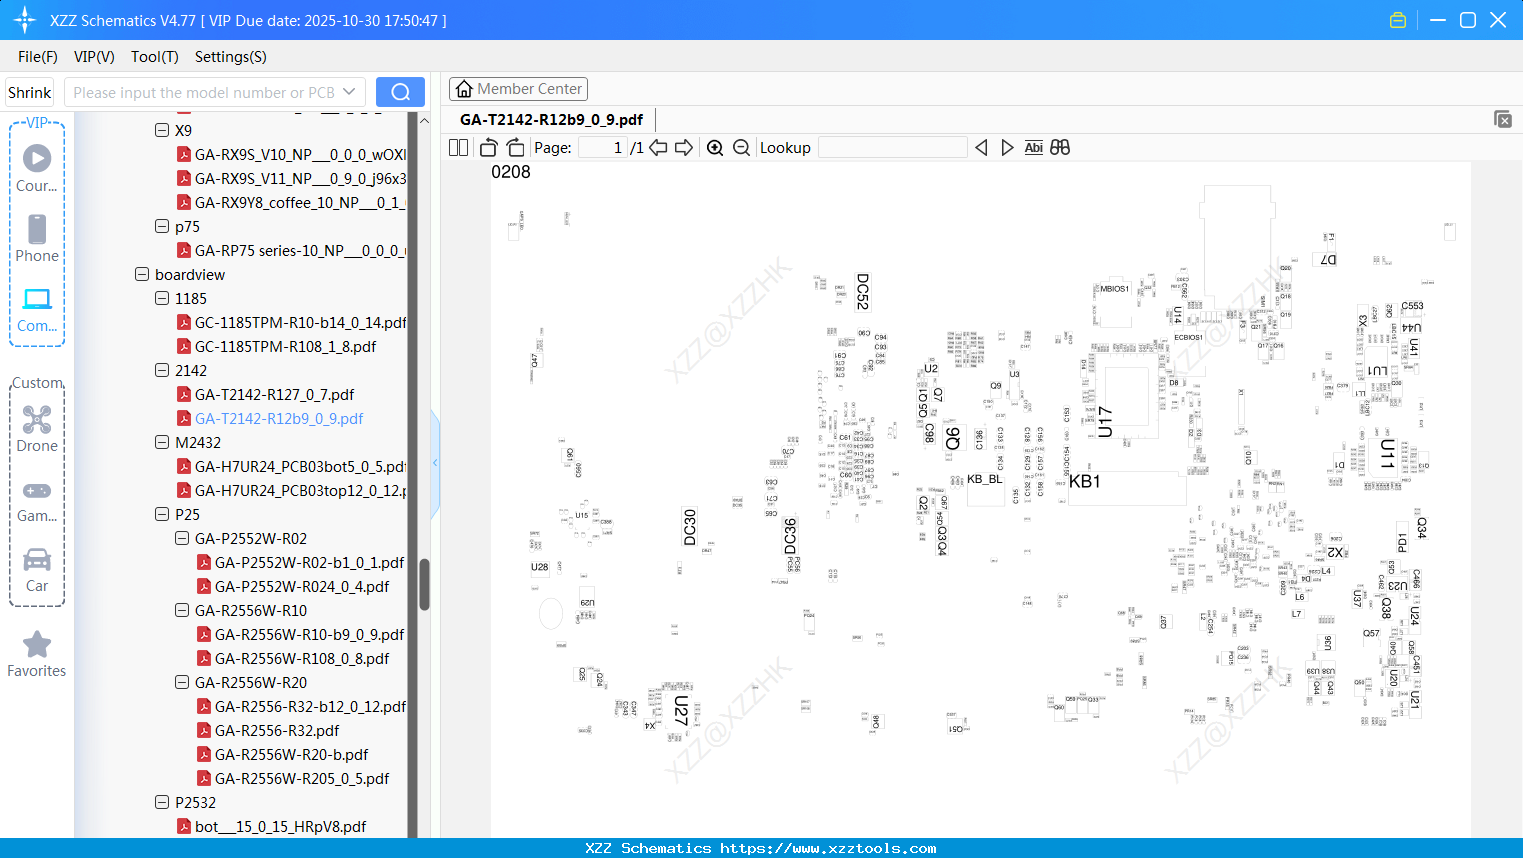Open GC-1185TPM-R10-b14_0_14.pdf
Screen dimensions: 1523x858
300,322
